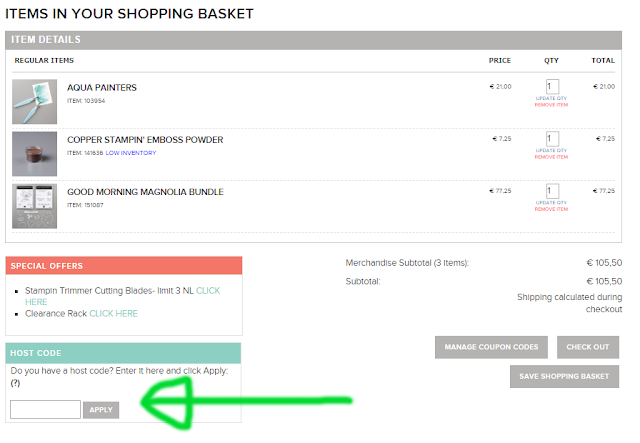Click the HOST CODE header
Viewport: 640px width, 443px height.
123,353
